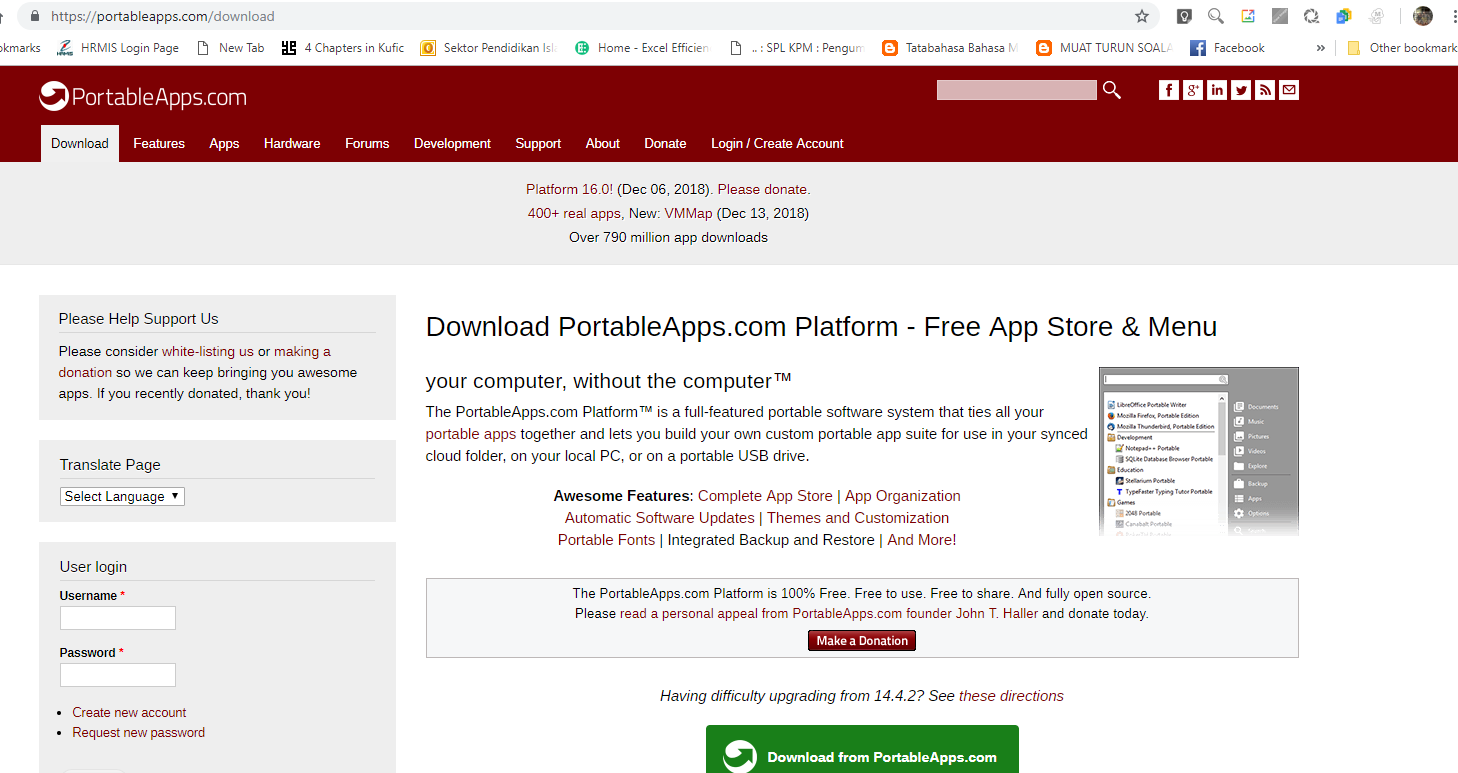
Task: Click the green Download from PortableApps.com button
Action: point(862,749)
